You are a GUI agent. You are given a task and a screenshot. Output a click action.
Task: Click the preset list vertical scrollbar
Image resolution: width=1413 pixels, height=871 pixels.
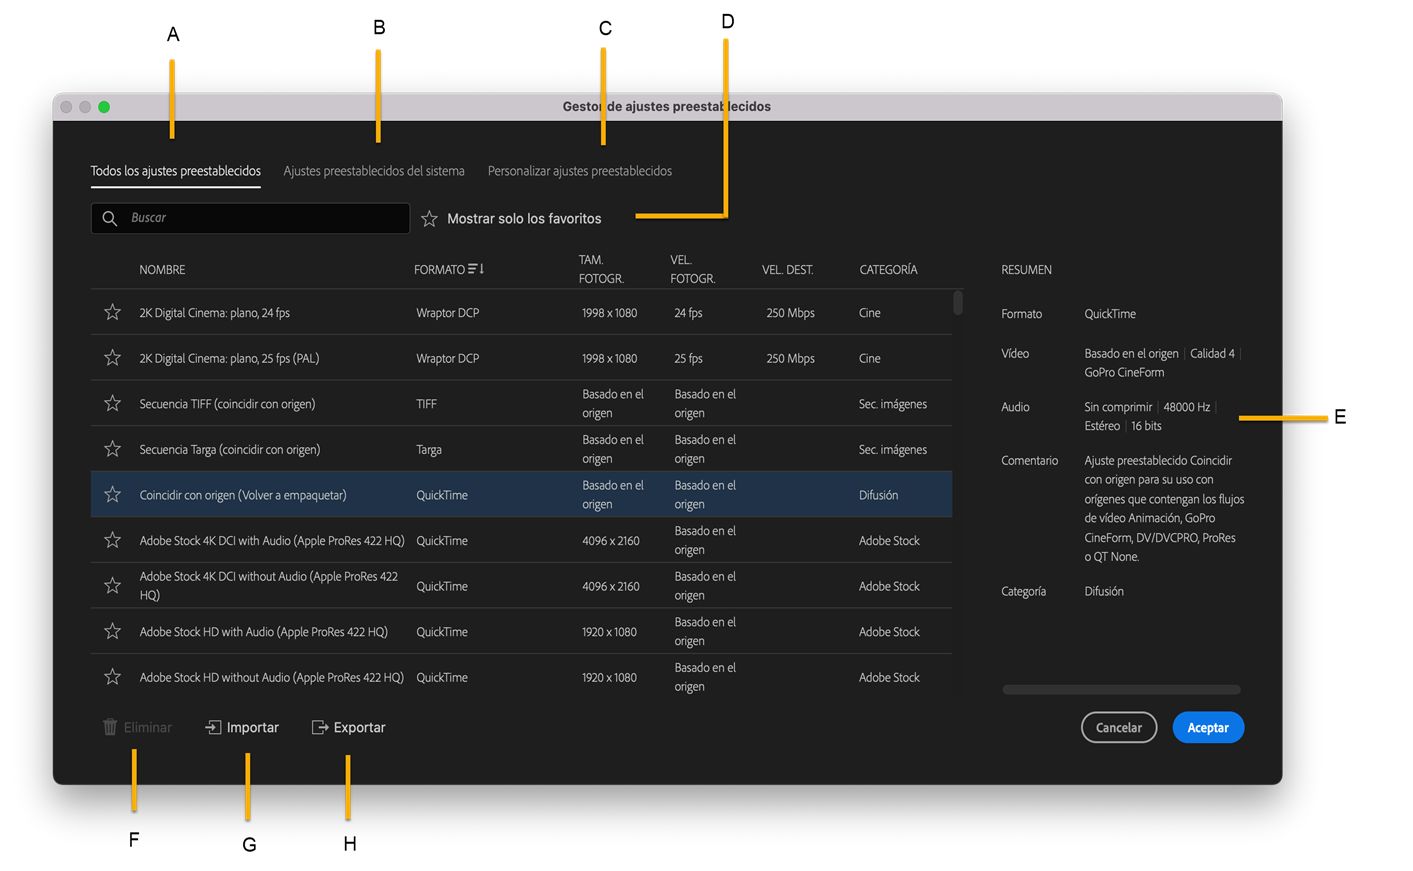pos(958,302)
